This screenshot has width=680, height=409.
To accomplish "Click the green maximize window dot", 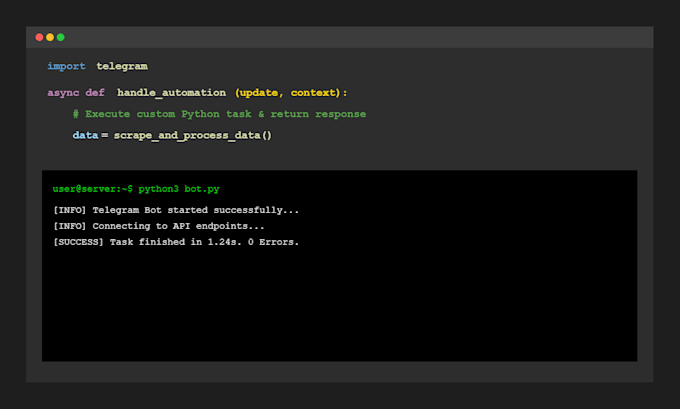I will click(x=61, y=37).
